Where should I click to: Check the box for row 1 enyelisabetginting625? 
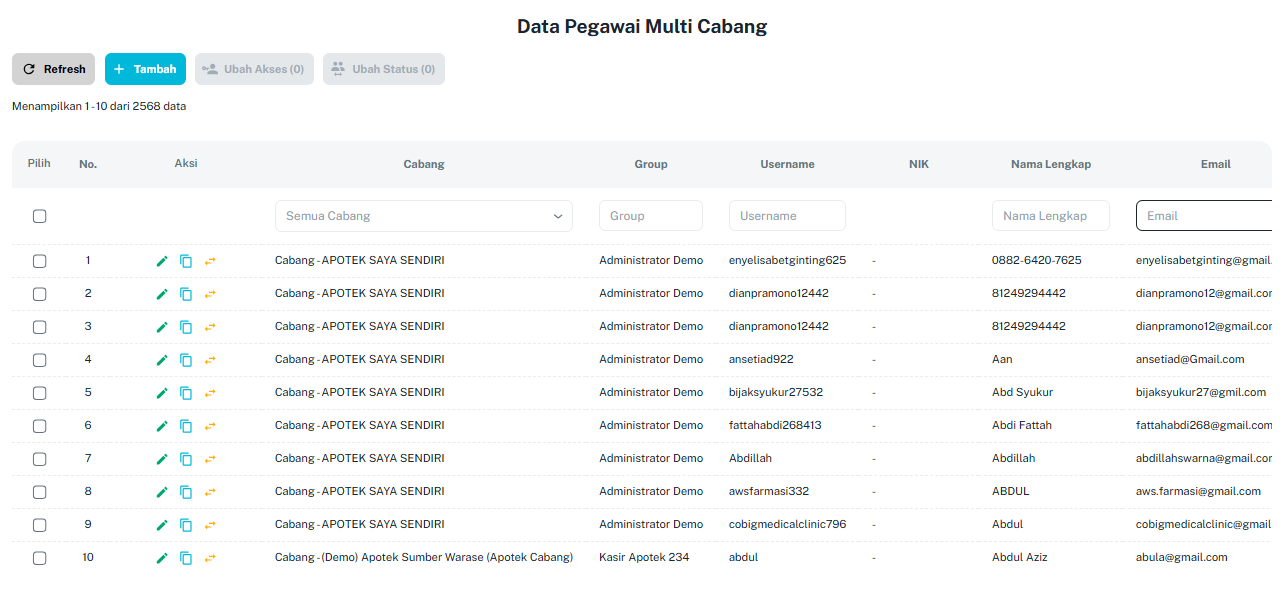click(x=39, y=261)
